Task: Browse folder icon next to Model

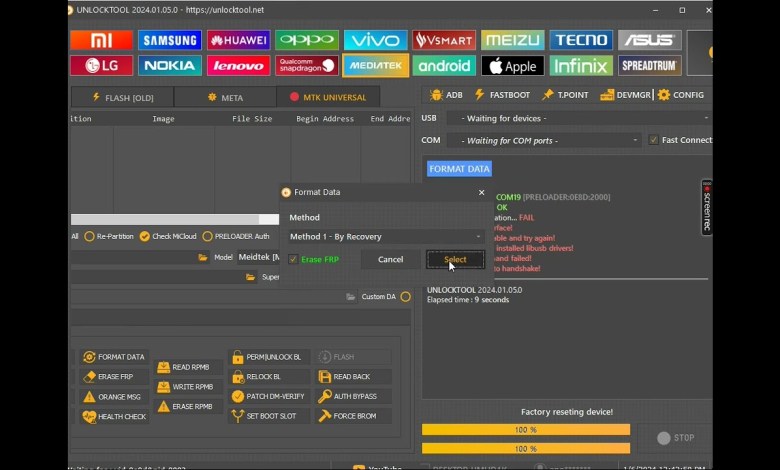Action: (x=203, y=257)
